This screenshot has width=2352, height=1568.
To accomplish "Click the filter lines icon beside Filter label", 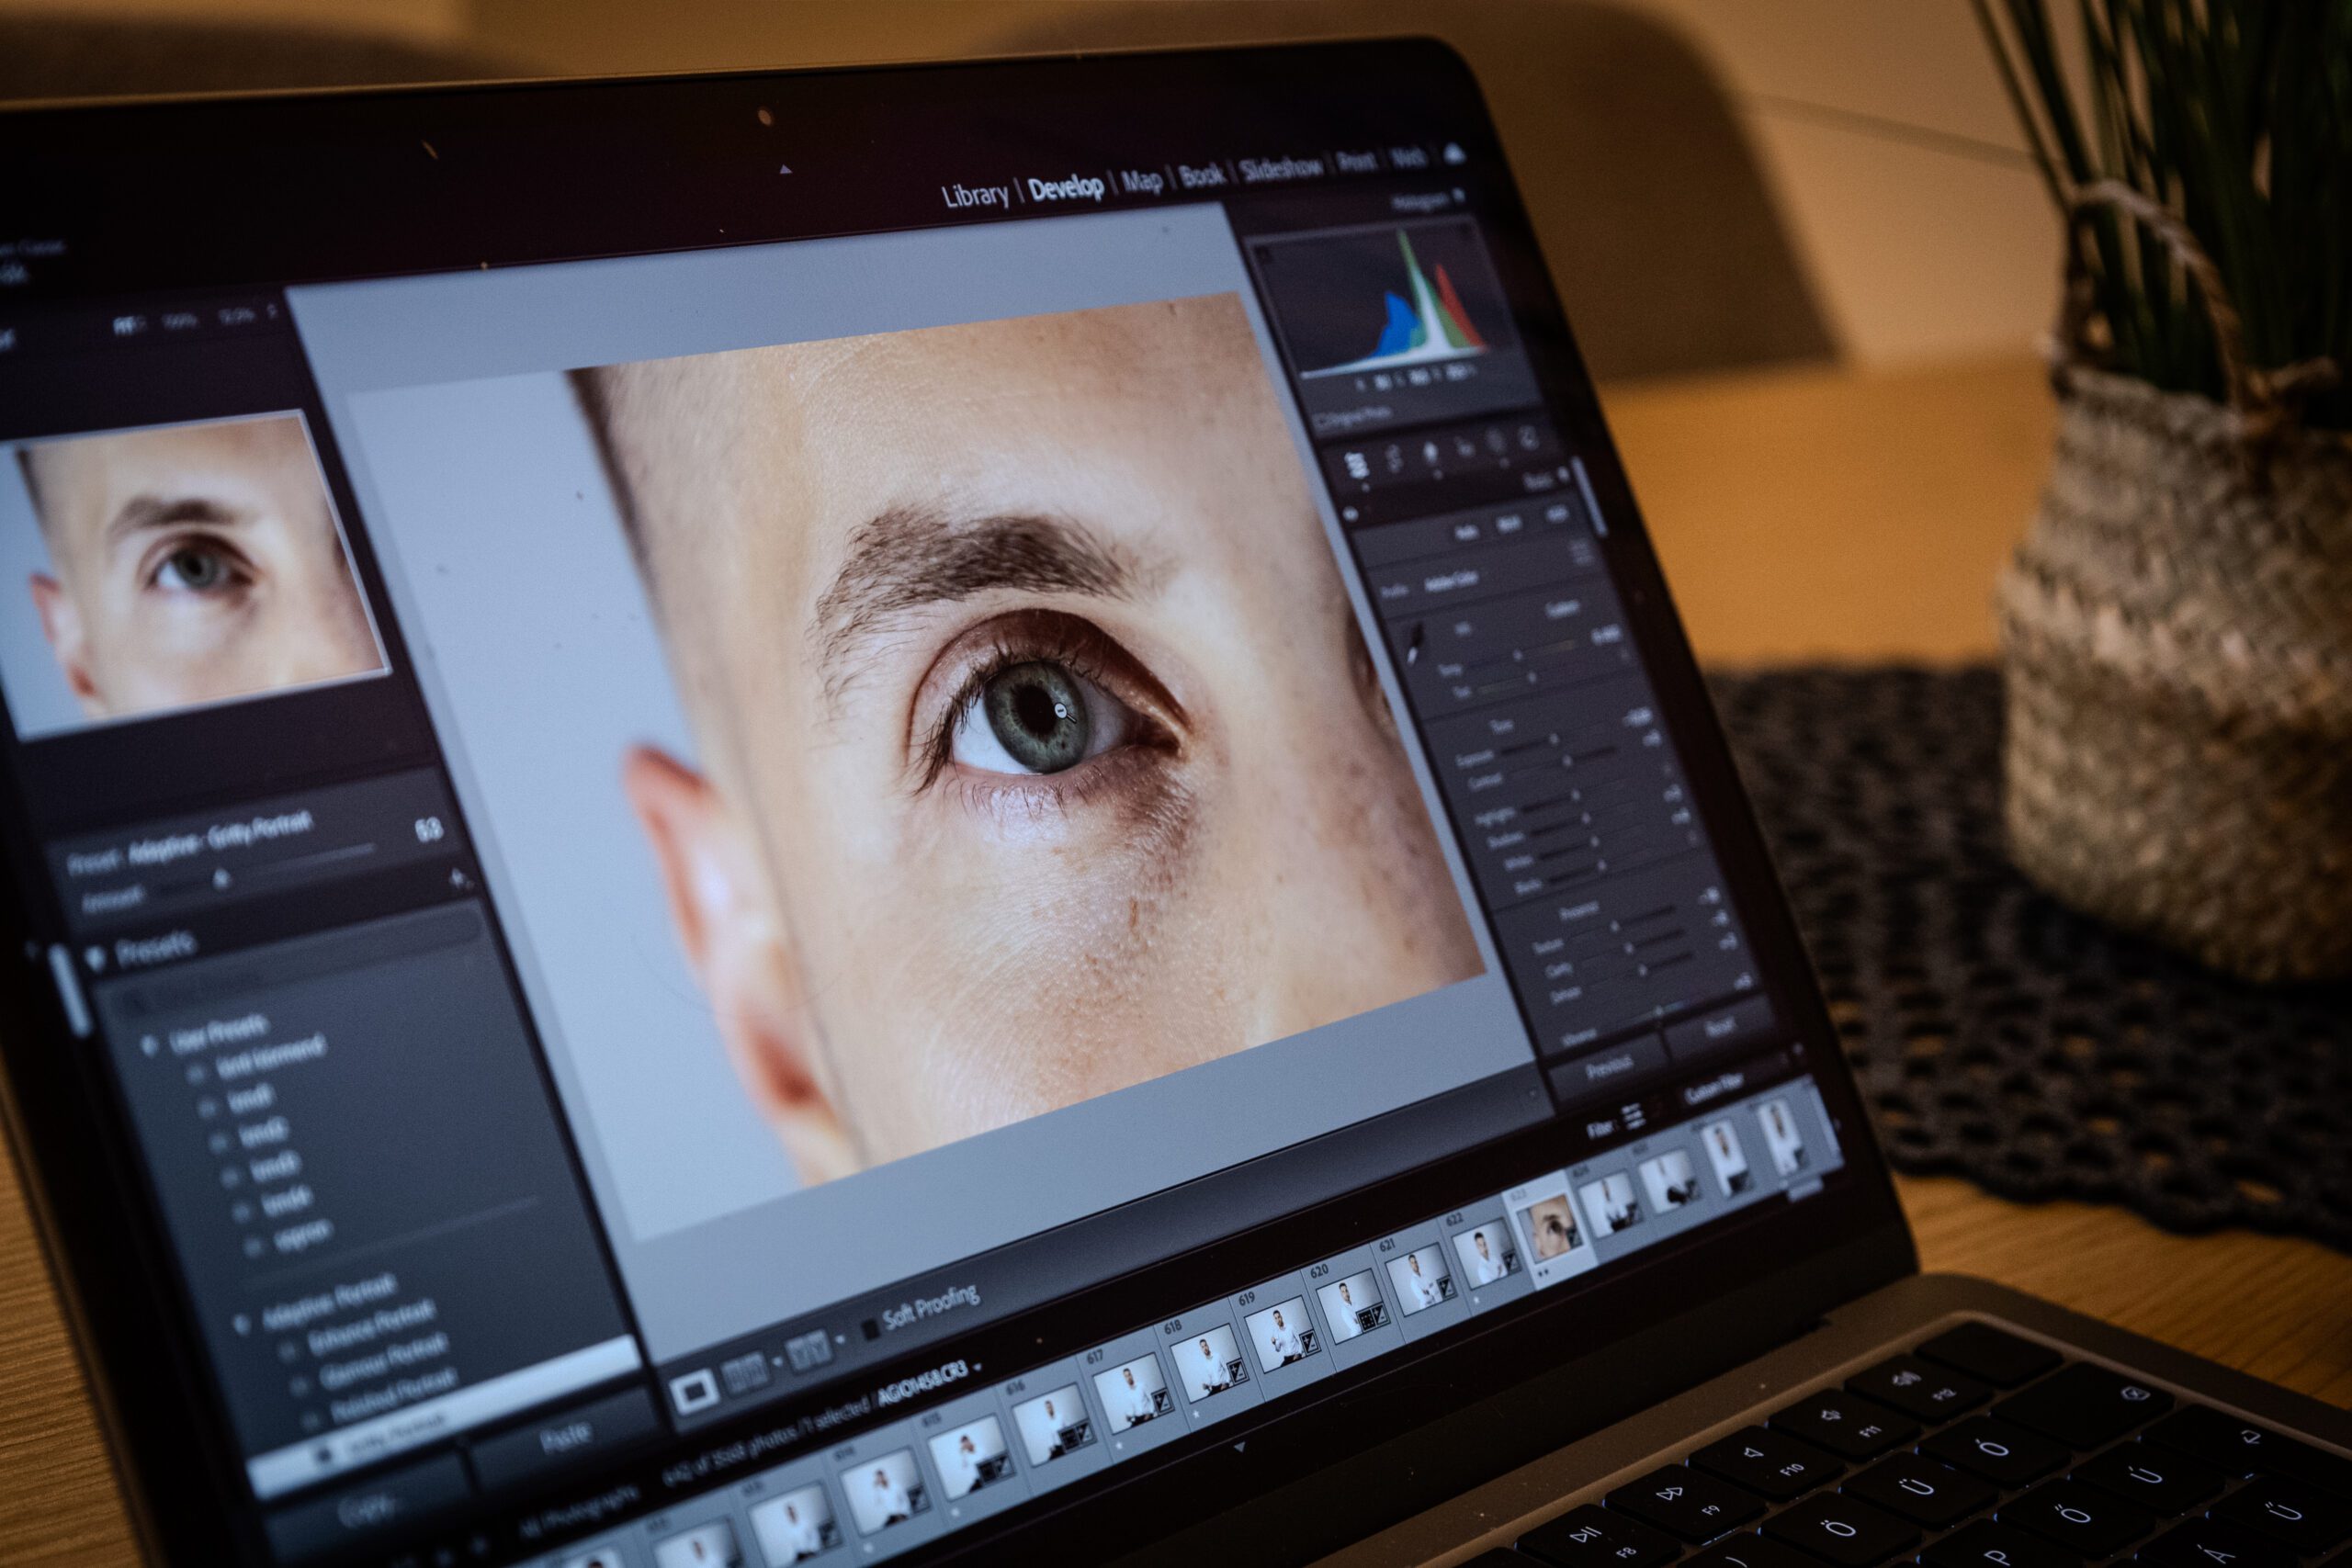I will pyautogui.click(x=1633, y=1115).
